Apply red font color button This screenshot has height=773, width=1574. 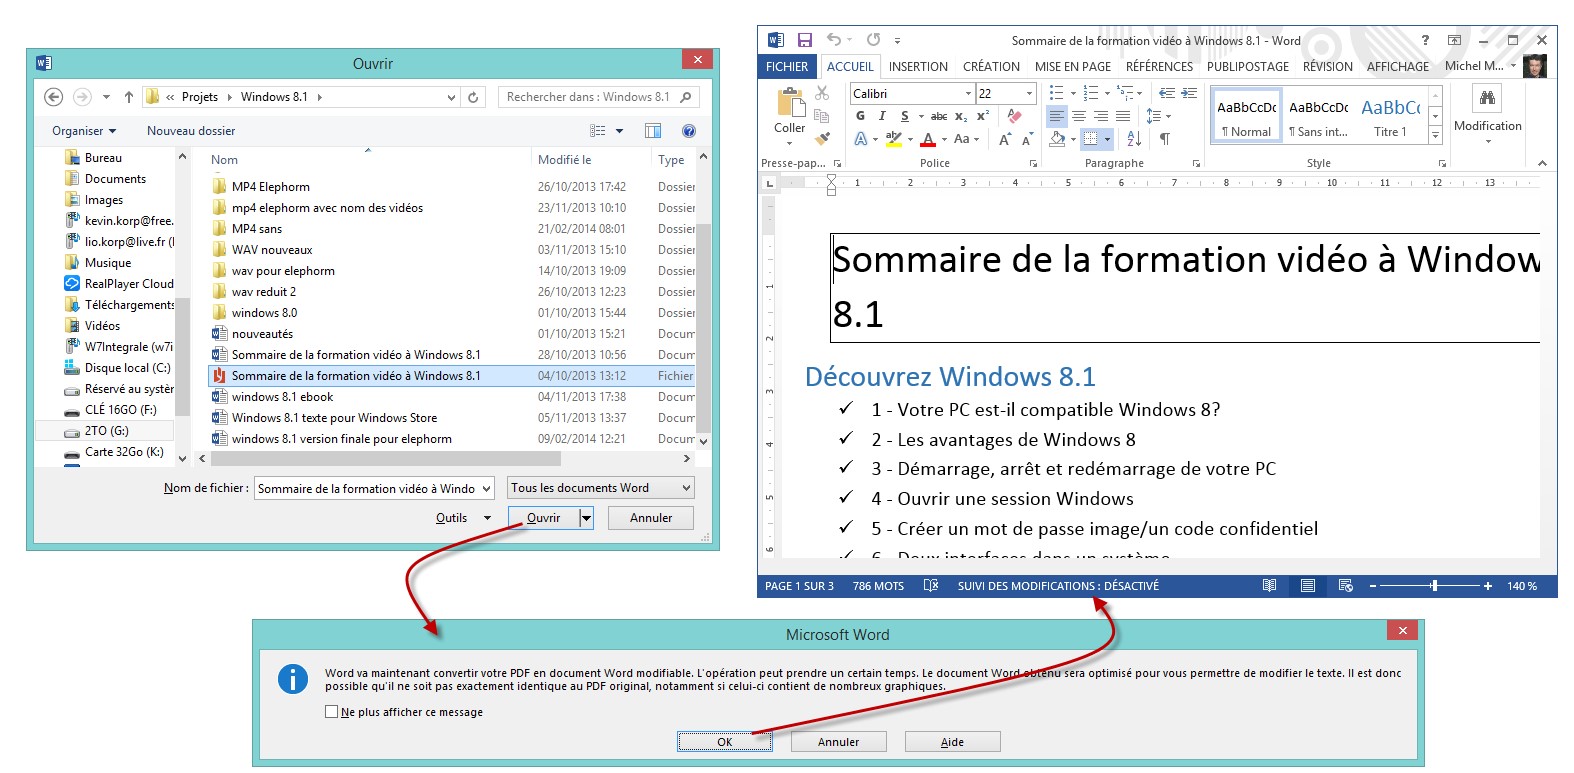pyautogui.click(x=928, y=139)
